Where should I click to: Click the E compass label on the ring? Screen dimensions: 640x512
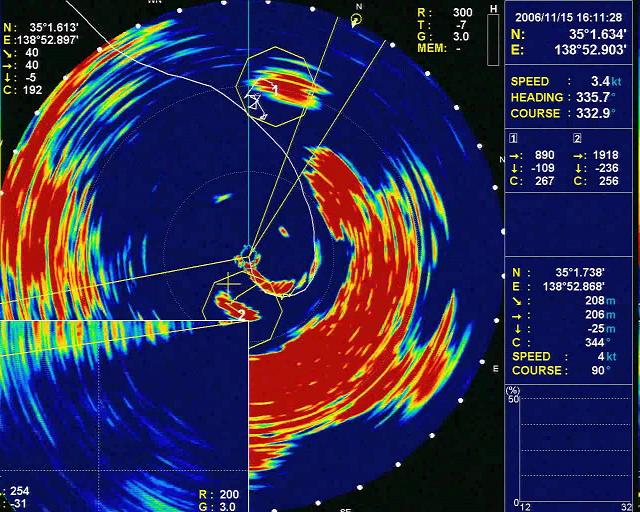(496, 369)
